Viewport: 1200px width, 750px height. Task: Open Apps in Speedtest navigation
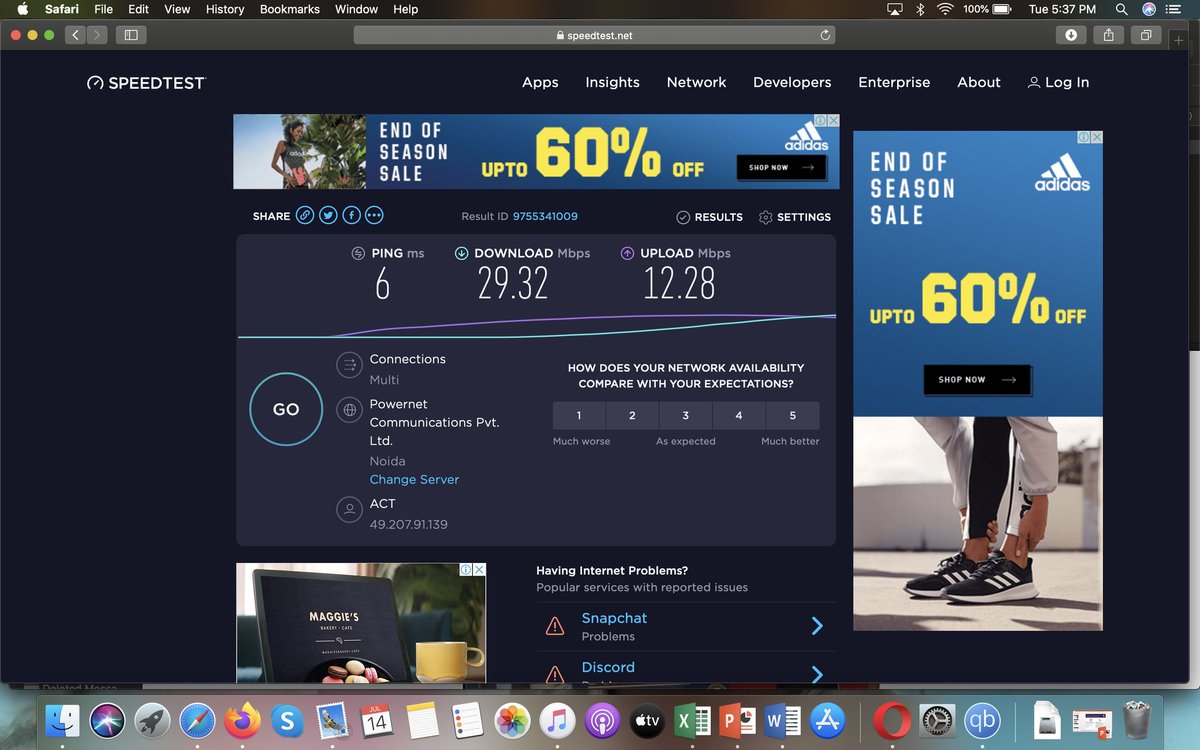(x=540, y=83)
